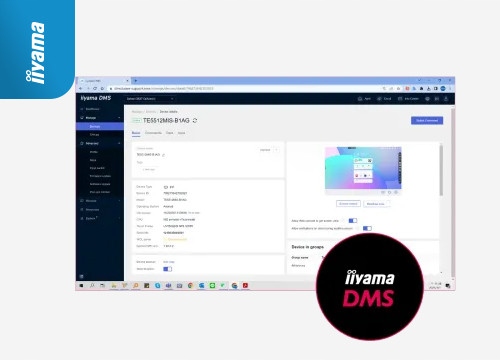Click the globe language icon in the header

click(427, 99)
